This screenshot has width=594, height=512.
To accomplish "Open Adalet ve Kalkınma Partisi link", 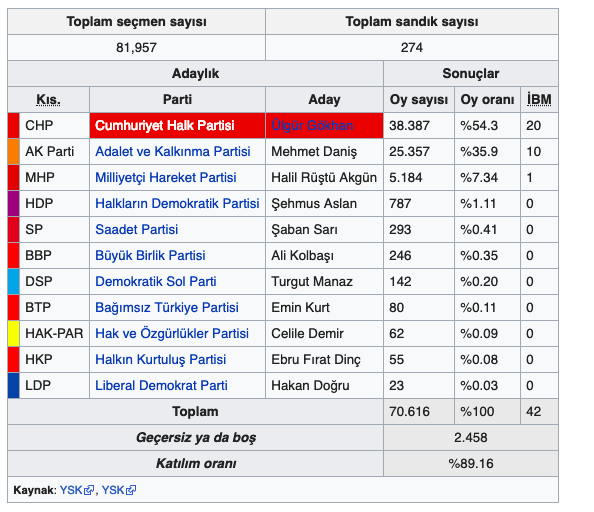I will pyautogui.click(x=173, y=151).
